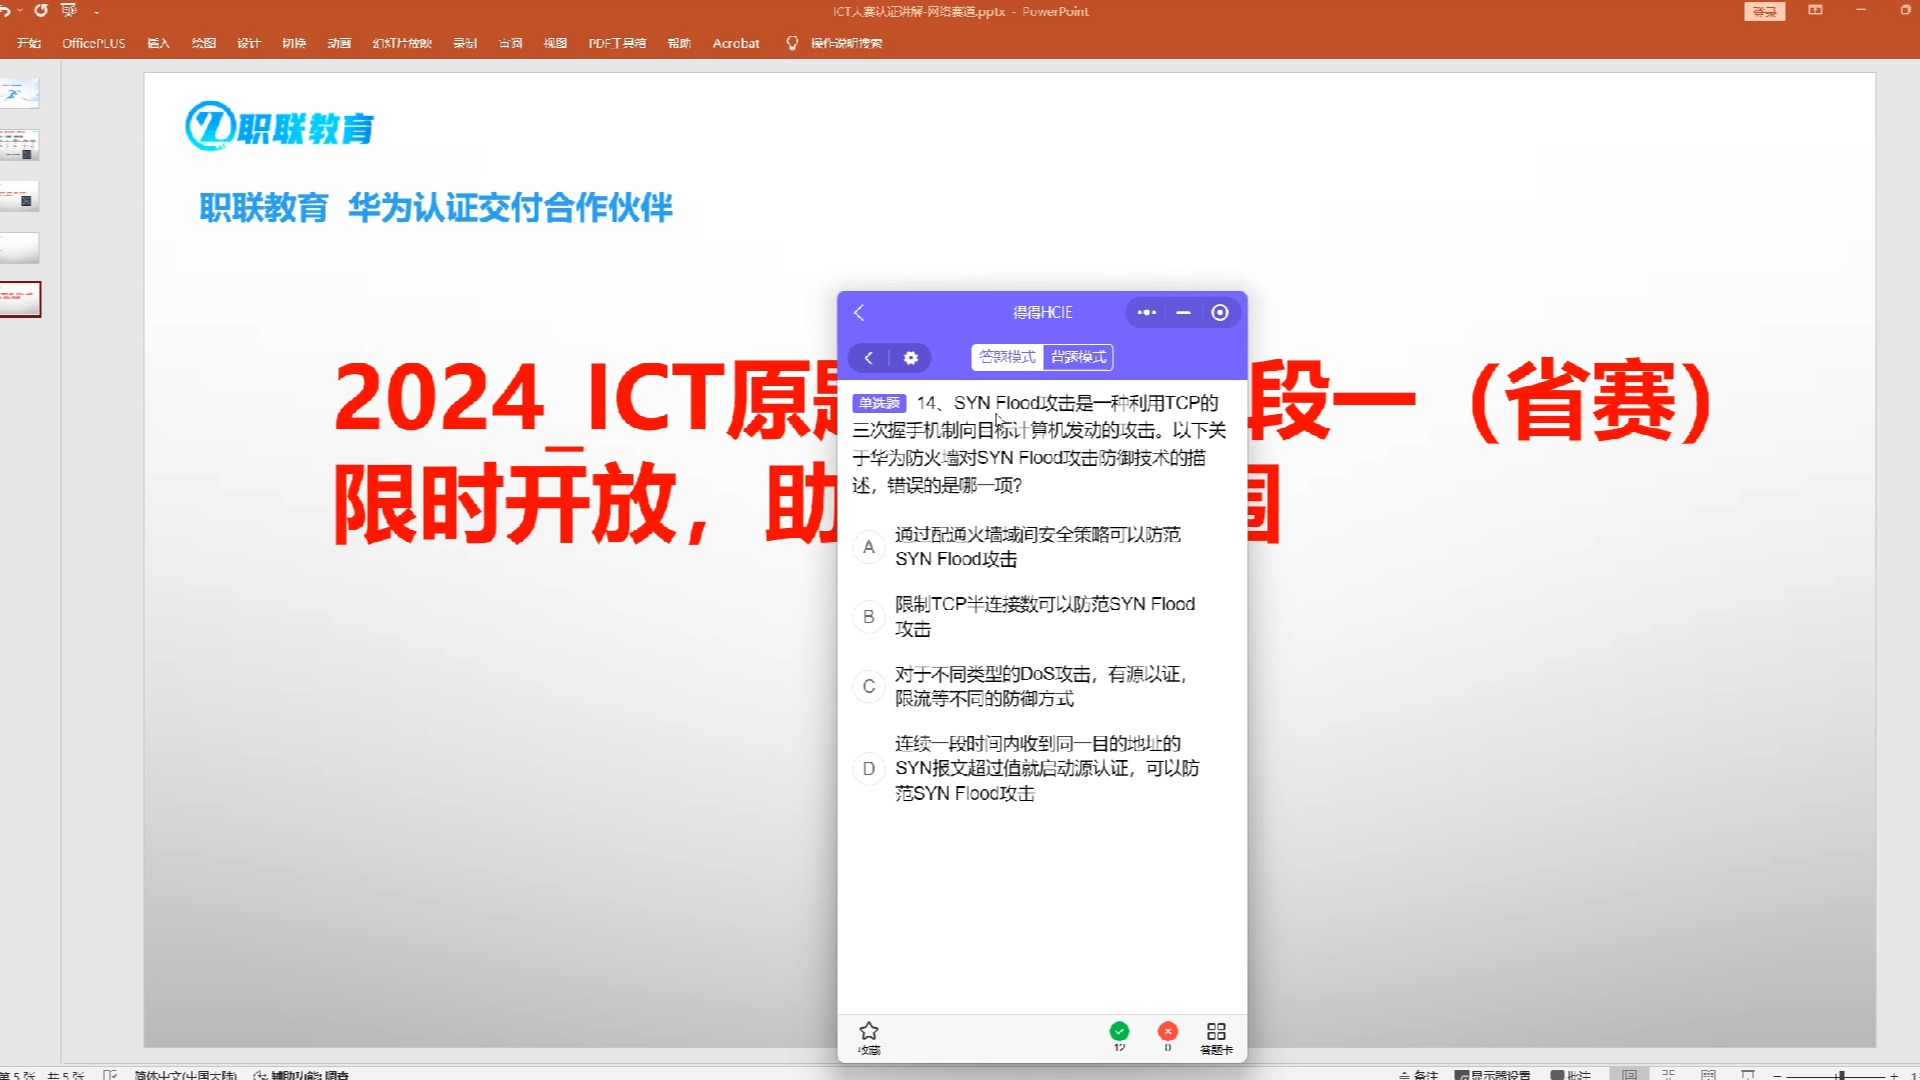
Task: Click the 操作说明搜索 search field
Action: point(846,43)
